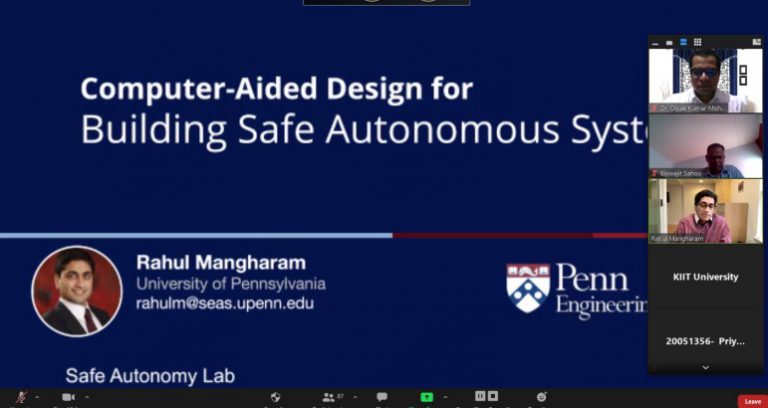The image size is (768, 408).
Task: Open share options caret beside Share Screen
Action: [x=445, y=397]
